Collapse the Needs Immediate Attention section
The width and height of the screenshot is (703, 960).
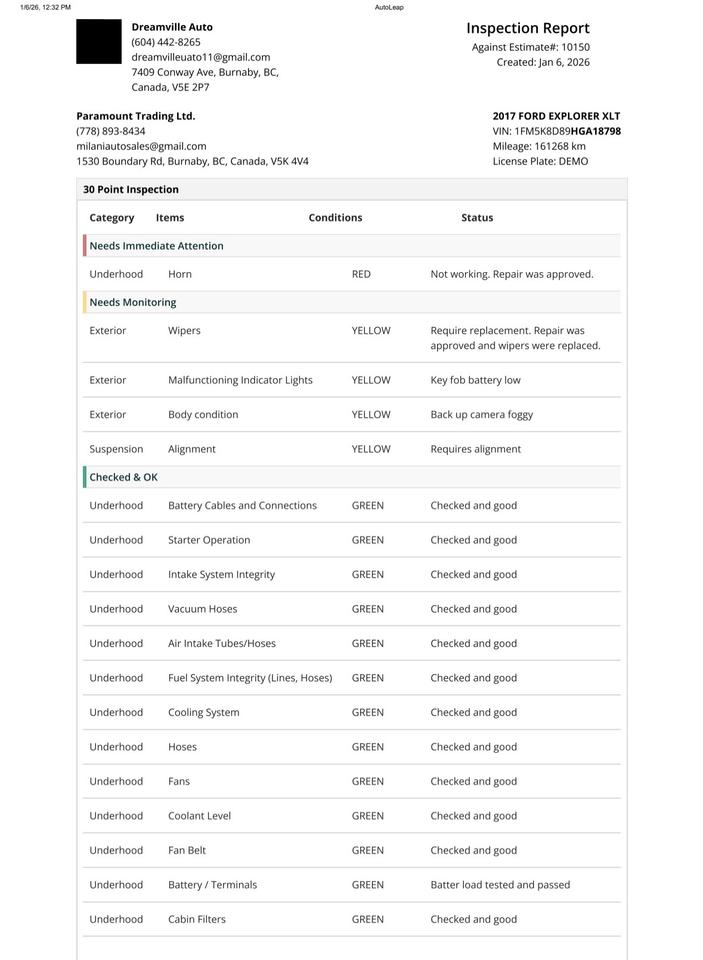[156, 246]
